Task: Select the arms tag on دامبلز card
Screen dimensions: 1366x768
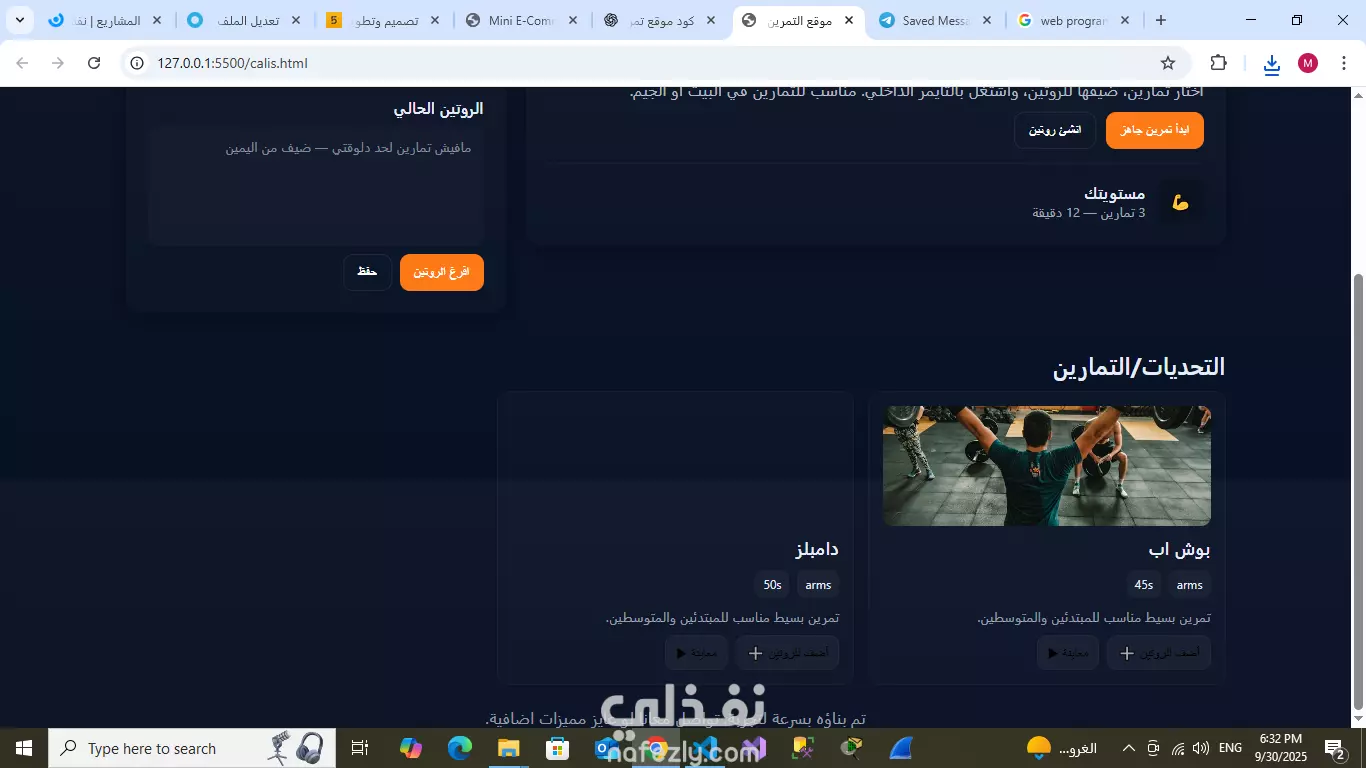Action: pos(818,585)
